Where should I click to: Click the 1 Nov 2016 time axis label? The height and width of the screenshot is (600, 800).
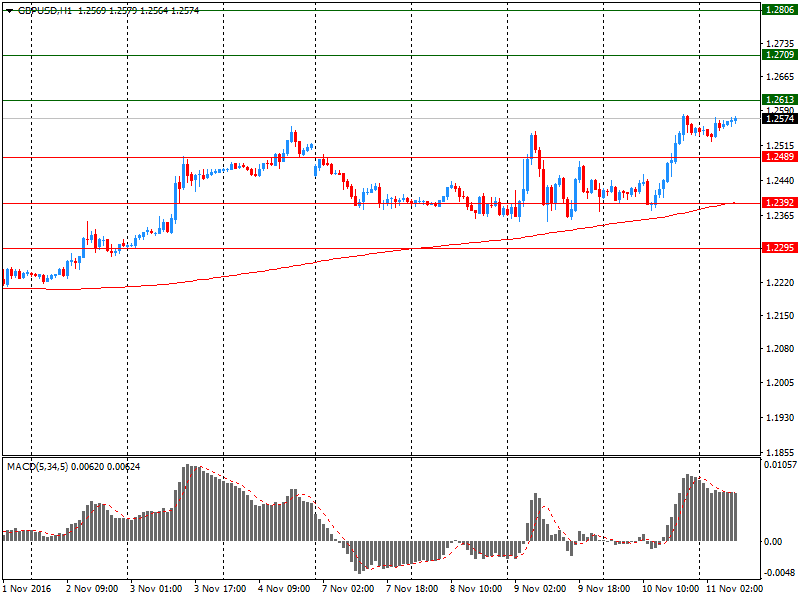coord(27,588)
